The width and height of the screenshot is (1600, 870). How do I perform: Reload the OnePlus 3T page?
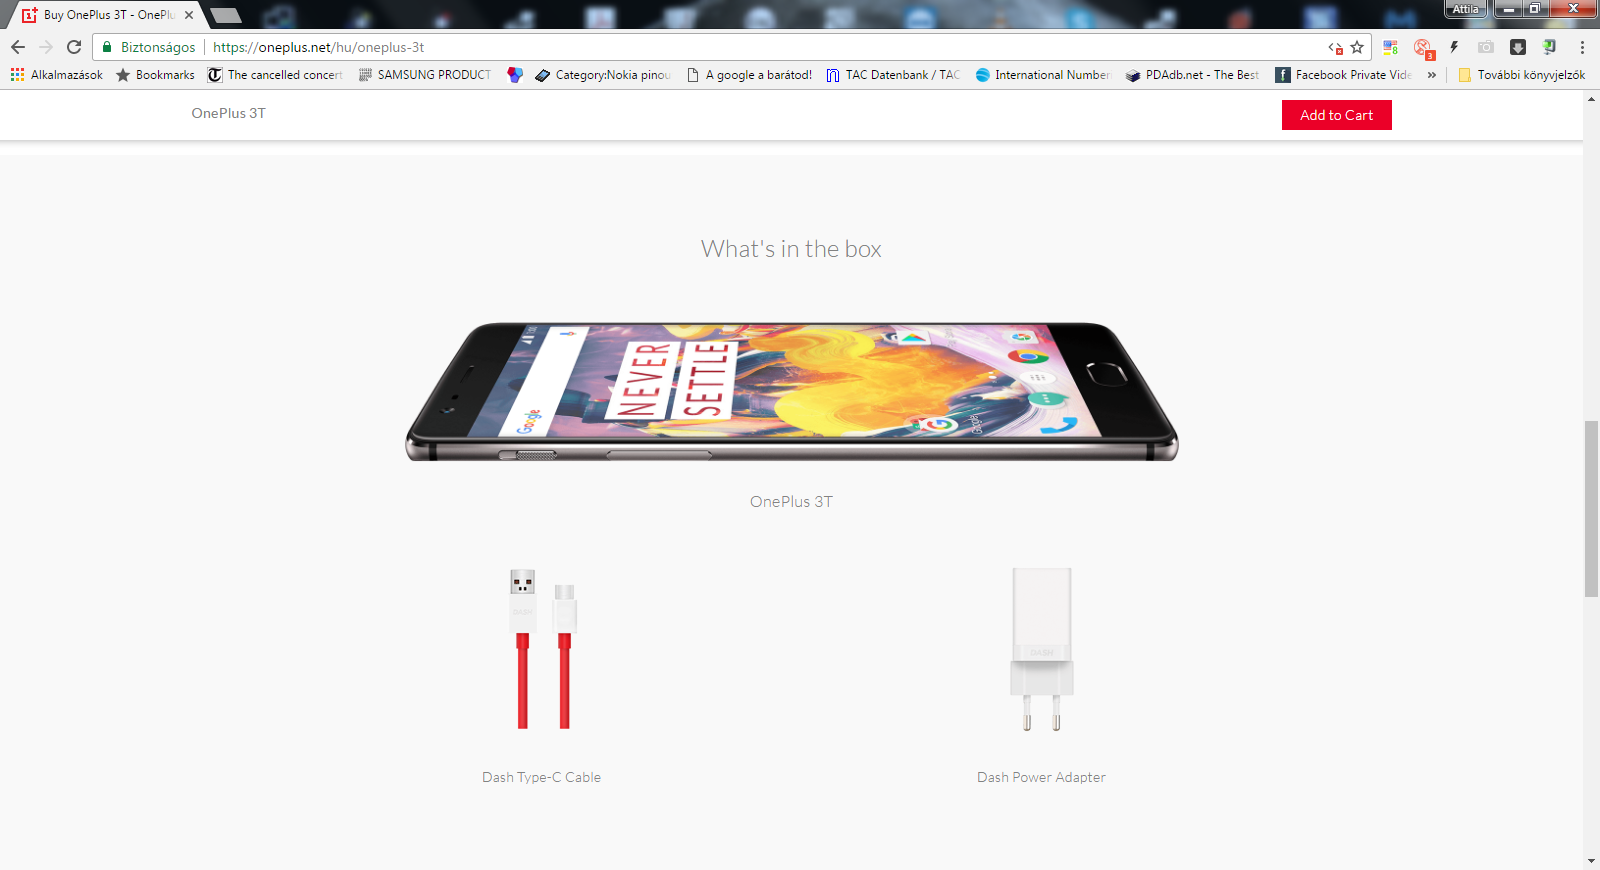[74, 47]
